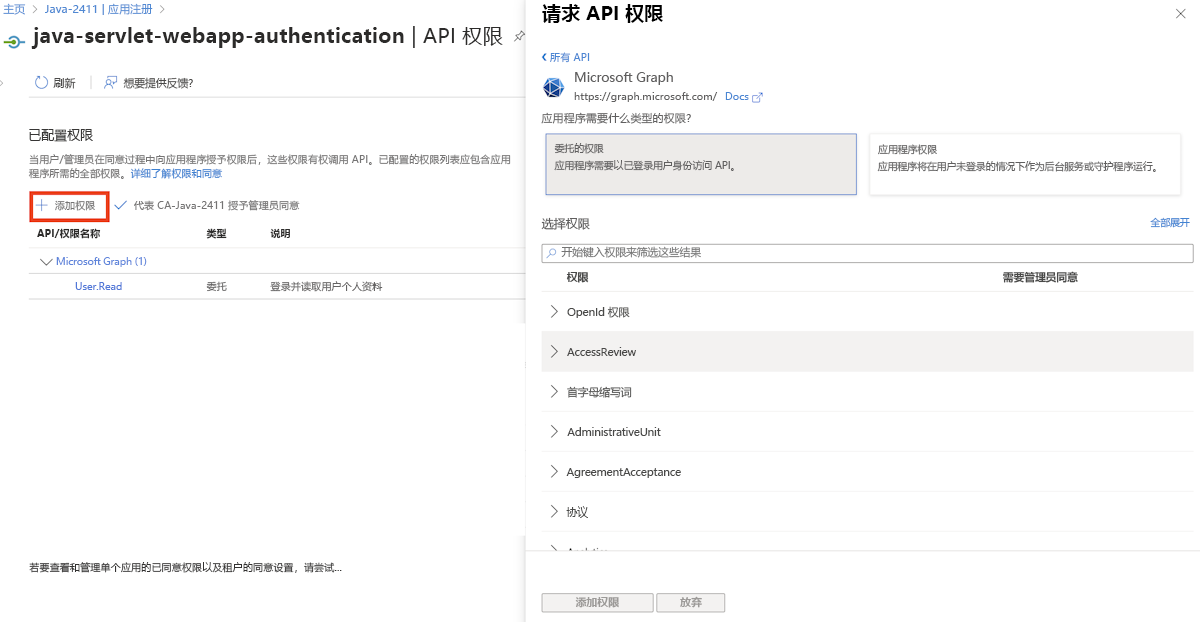Expand the OpenId permissions group
The image size is (1200, 622).
pos(555,312)
